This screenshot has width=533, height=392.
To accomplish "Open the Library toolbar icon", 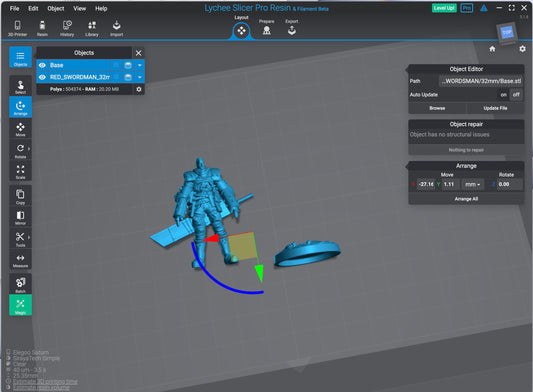I will point(92,28).
